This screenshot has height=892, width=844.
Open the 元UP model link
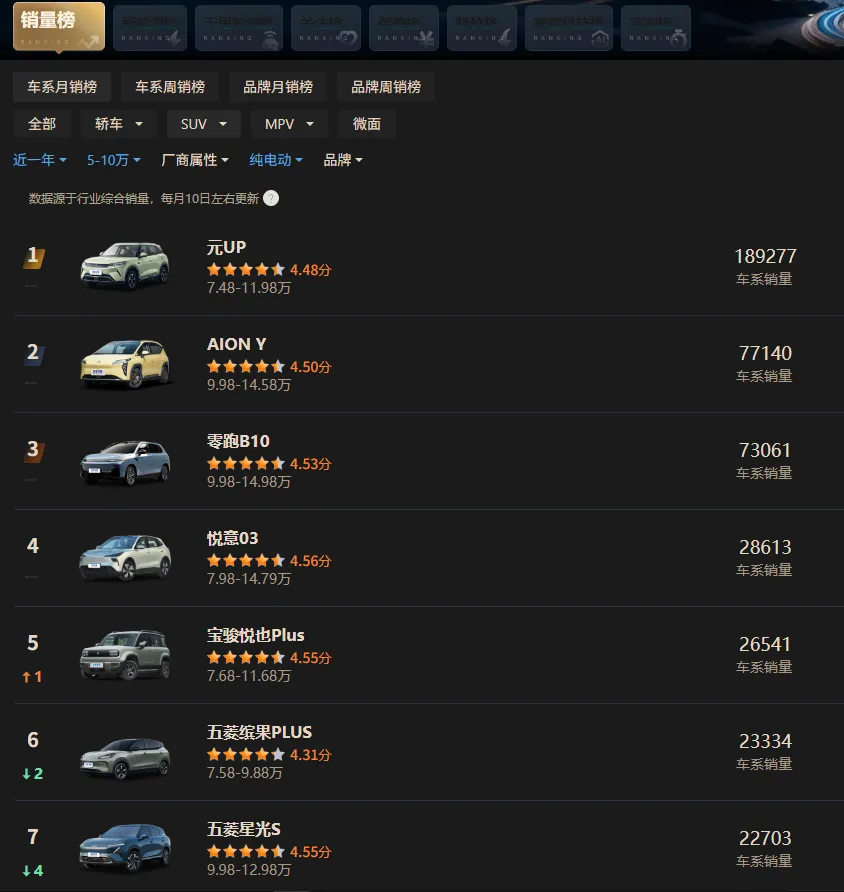226,247
